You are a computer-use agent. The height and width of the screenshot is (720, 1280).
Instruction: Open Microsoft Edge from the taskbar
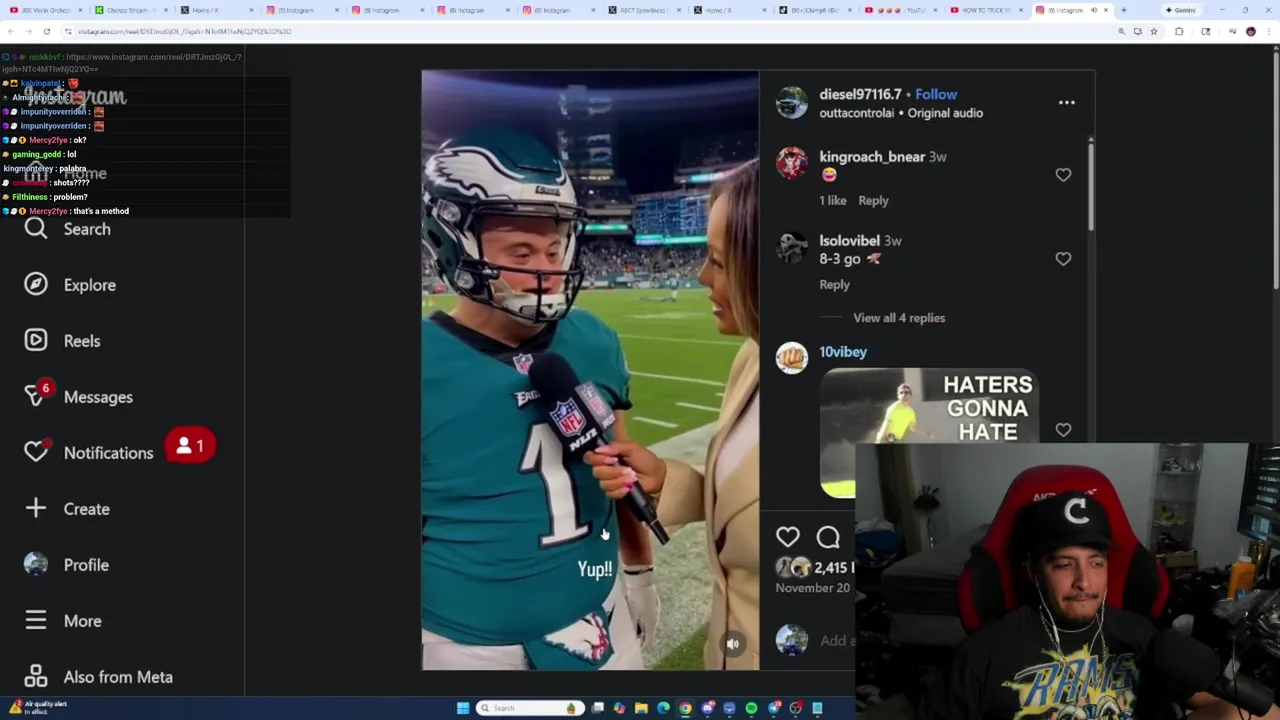point(663,708)
